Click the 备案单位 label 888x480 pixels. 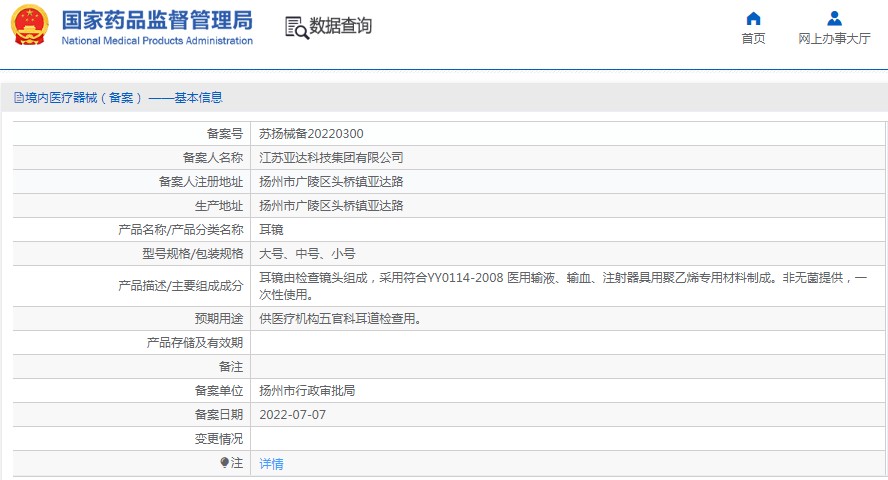(x=219, y=391)
